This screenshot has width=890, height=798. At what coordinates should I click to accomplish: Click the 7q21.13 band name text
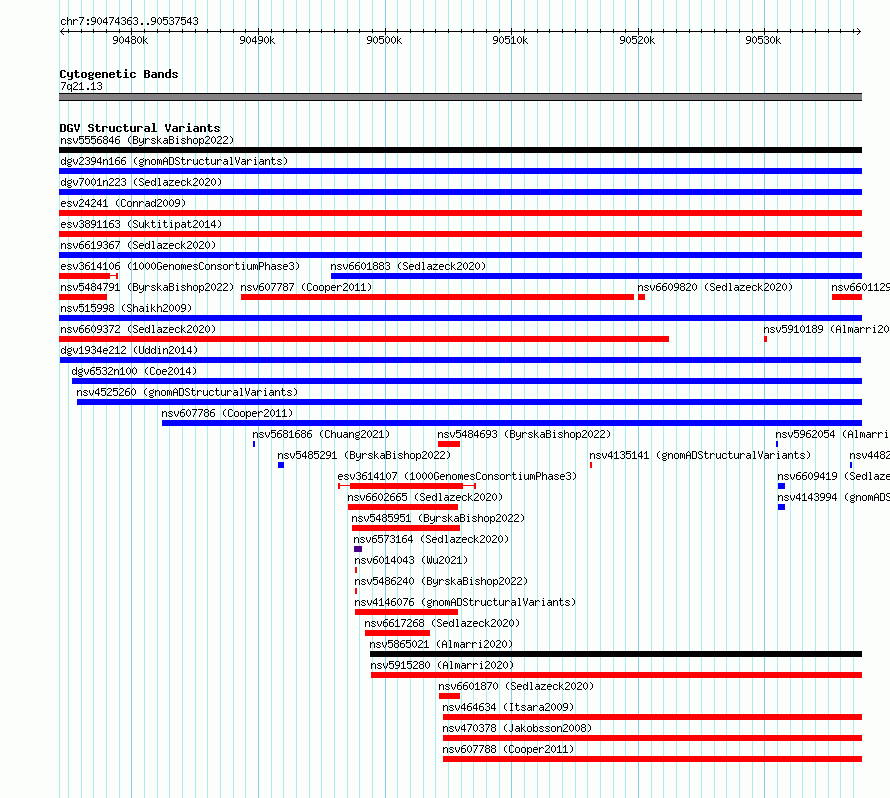[x=81, y=86]
